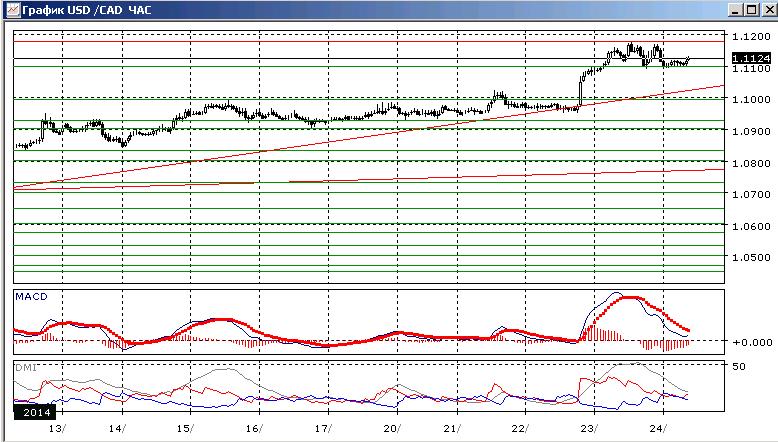Click the date label 22/ on time axis
The image size is (778, 442).
(x=520, y=429)
